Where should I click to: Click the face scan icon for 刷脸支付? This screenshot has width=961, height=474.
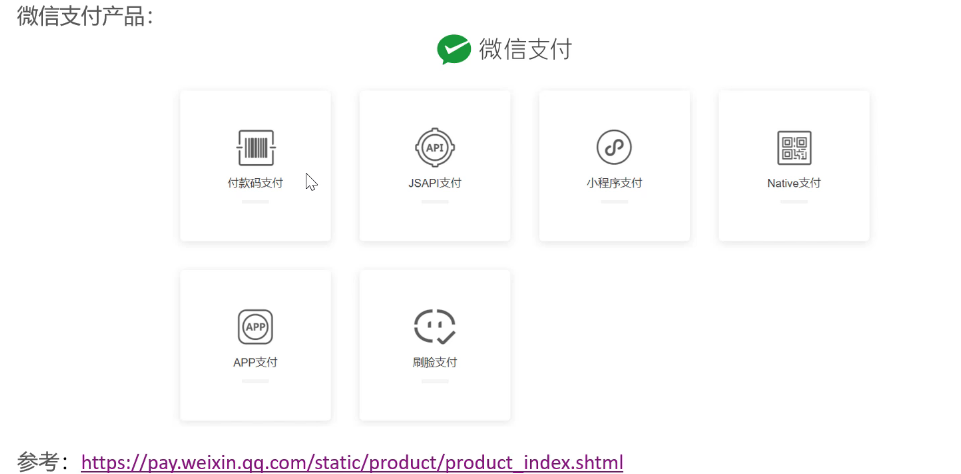click(x=435, y=326)
